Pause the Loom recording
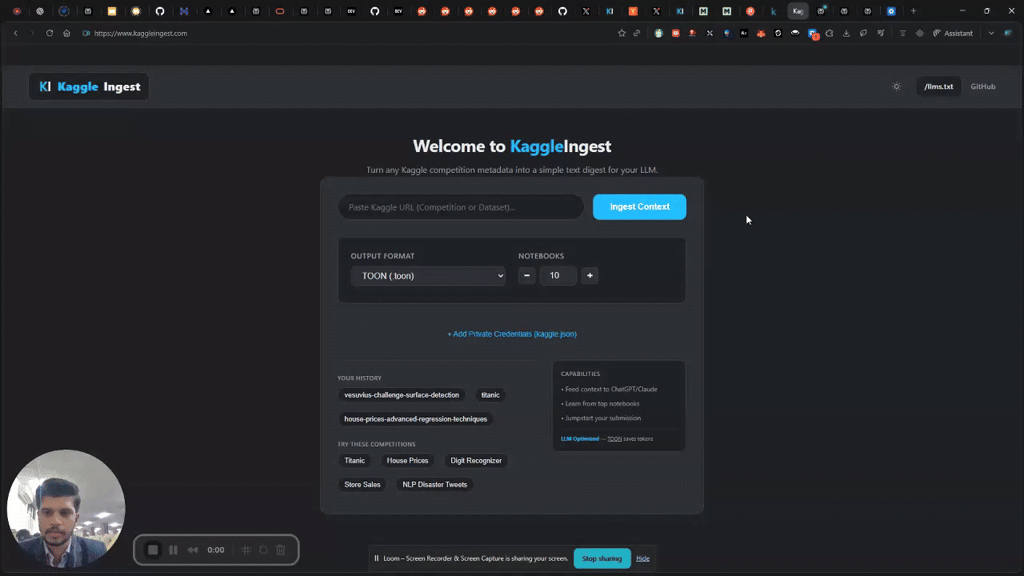The width and height of the screenshot is (1024, 576). 173,550
